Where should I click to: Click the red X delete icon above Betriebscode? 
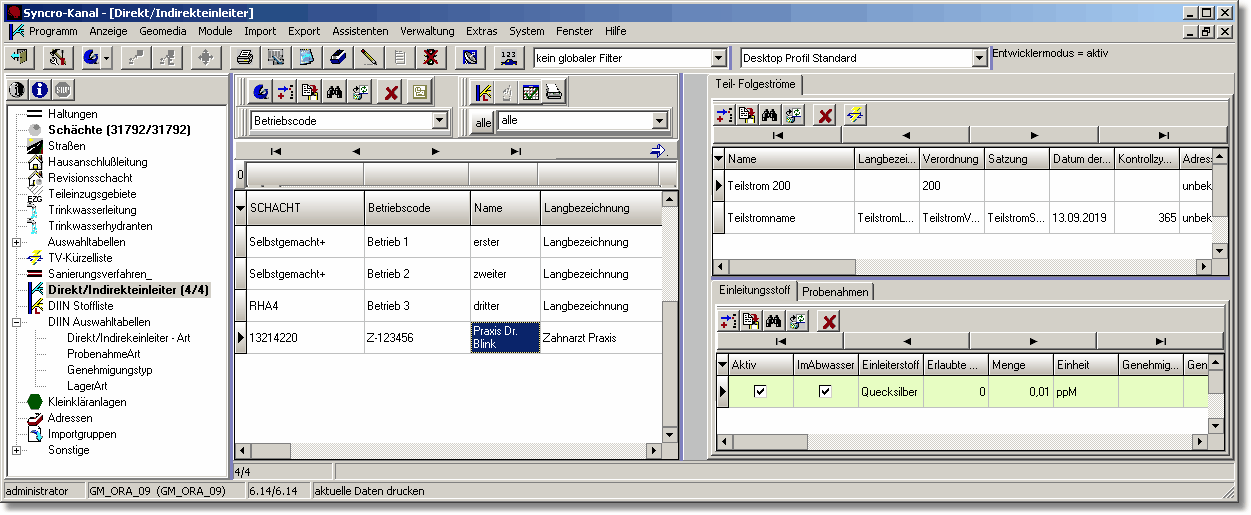pyautogui.click(x=391, y=92)
